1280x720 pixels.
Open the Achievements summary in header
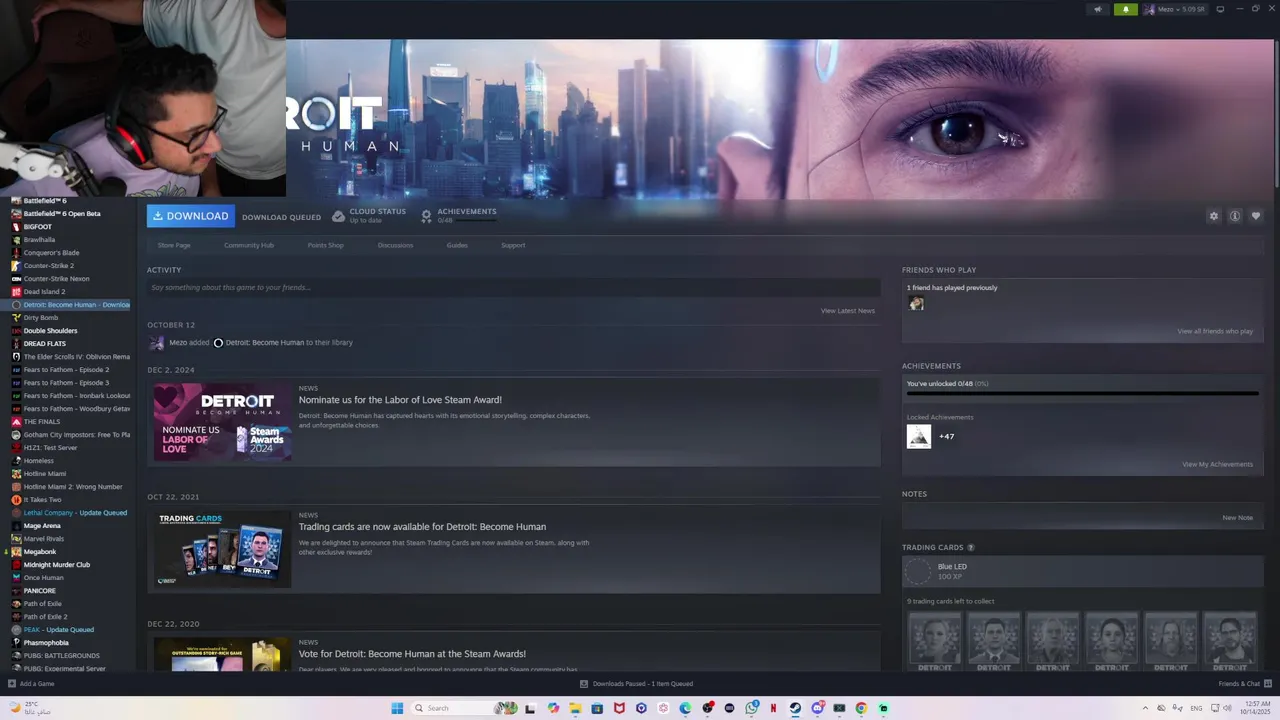pos(459,215)
